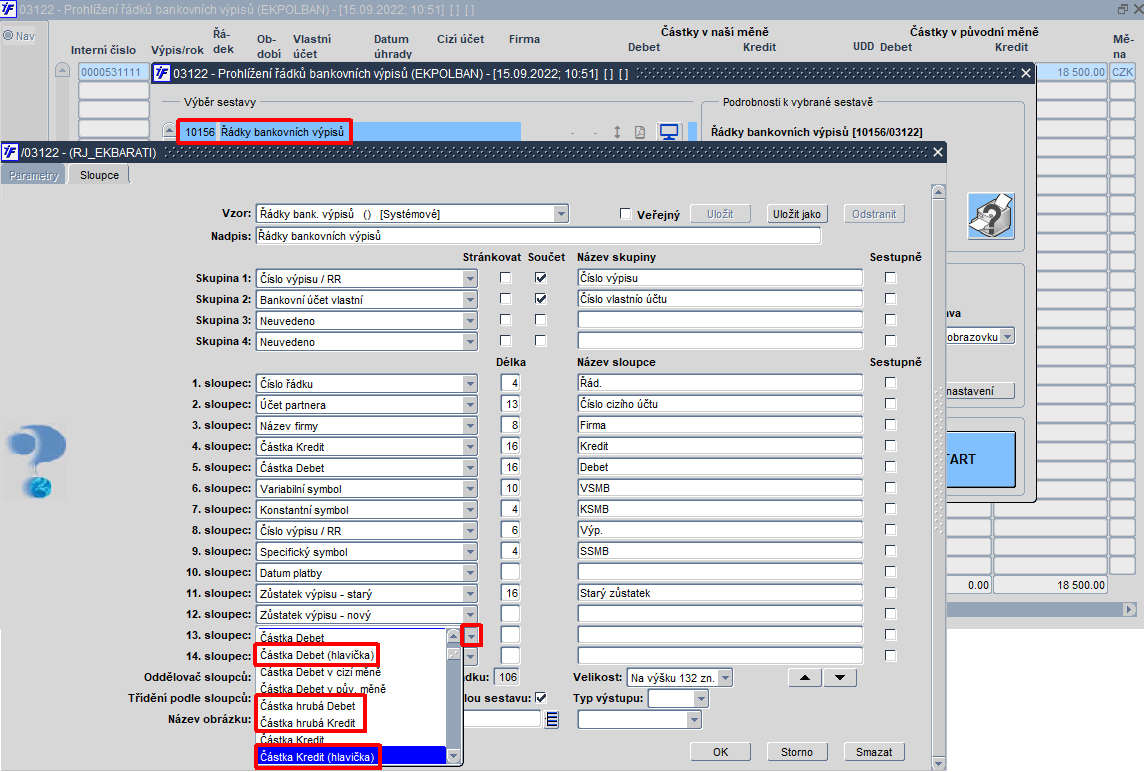Click the Nadpis text field
This screenshot has height=772, width=1144.
[x=538, y=236]
